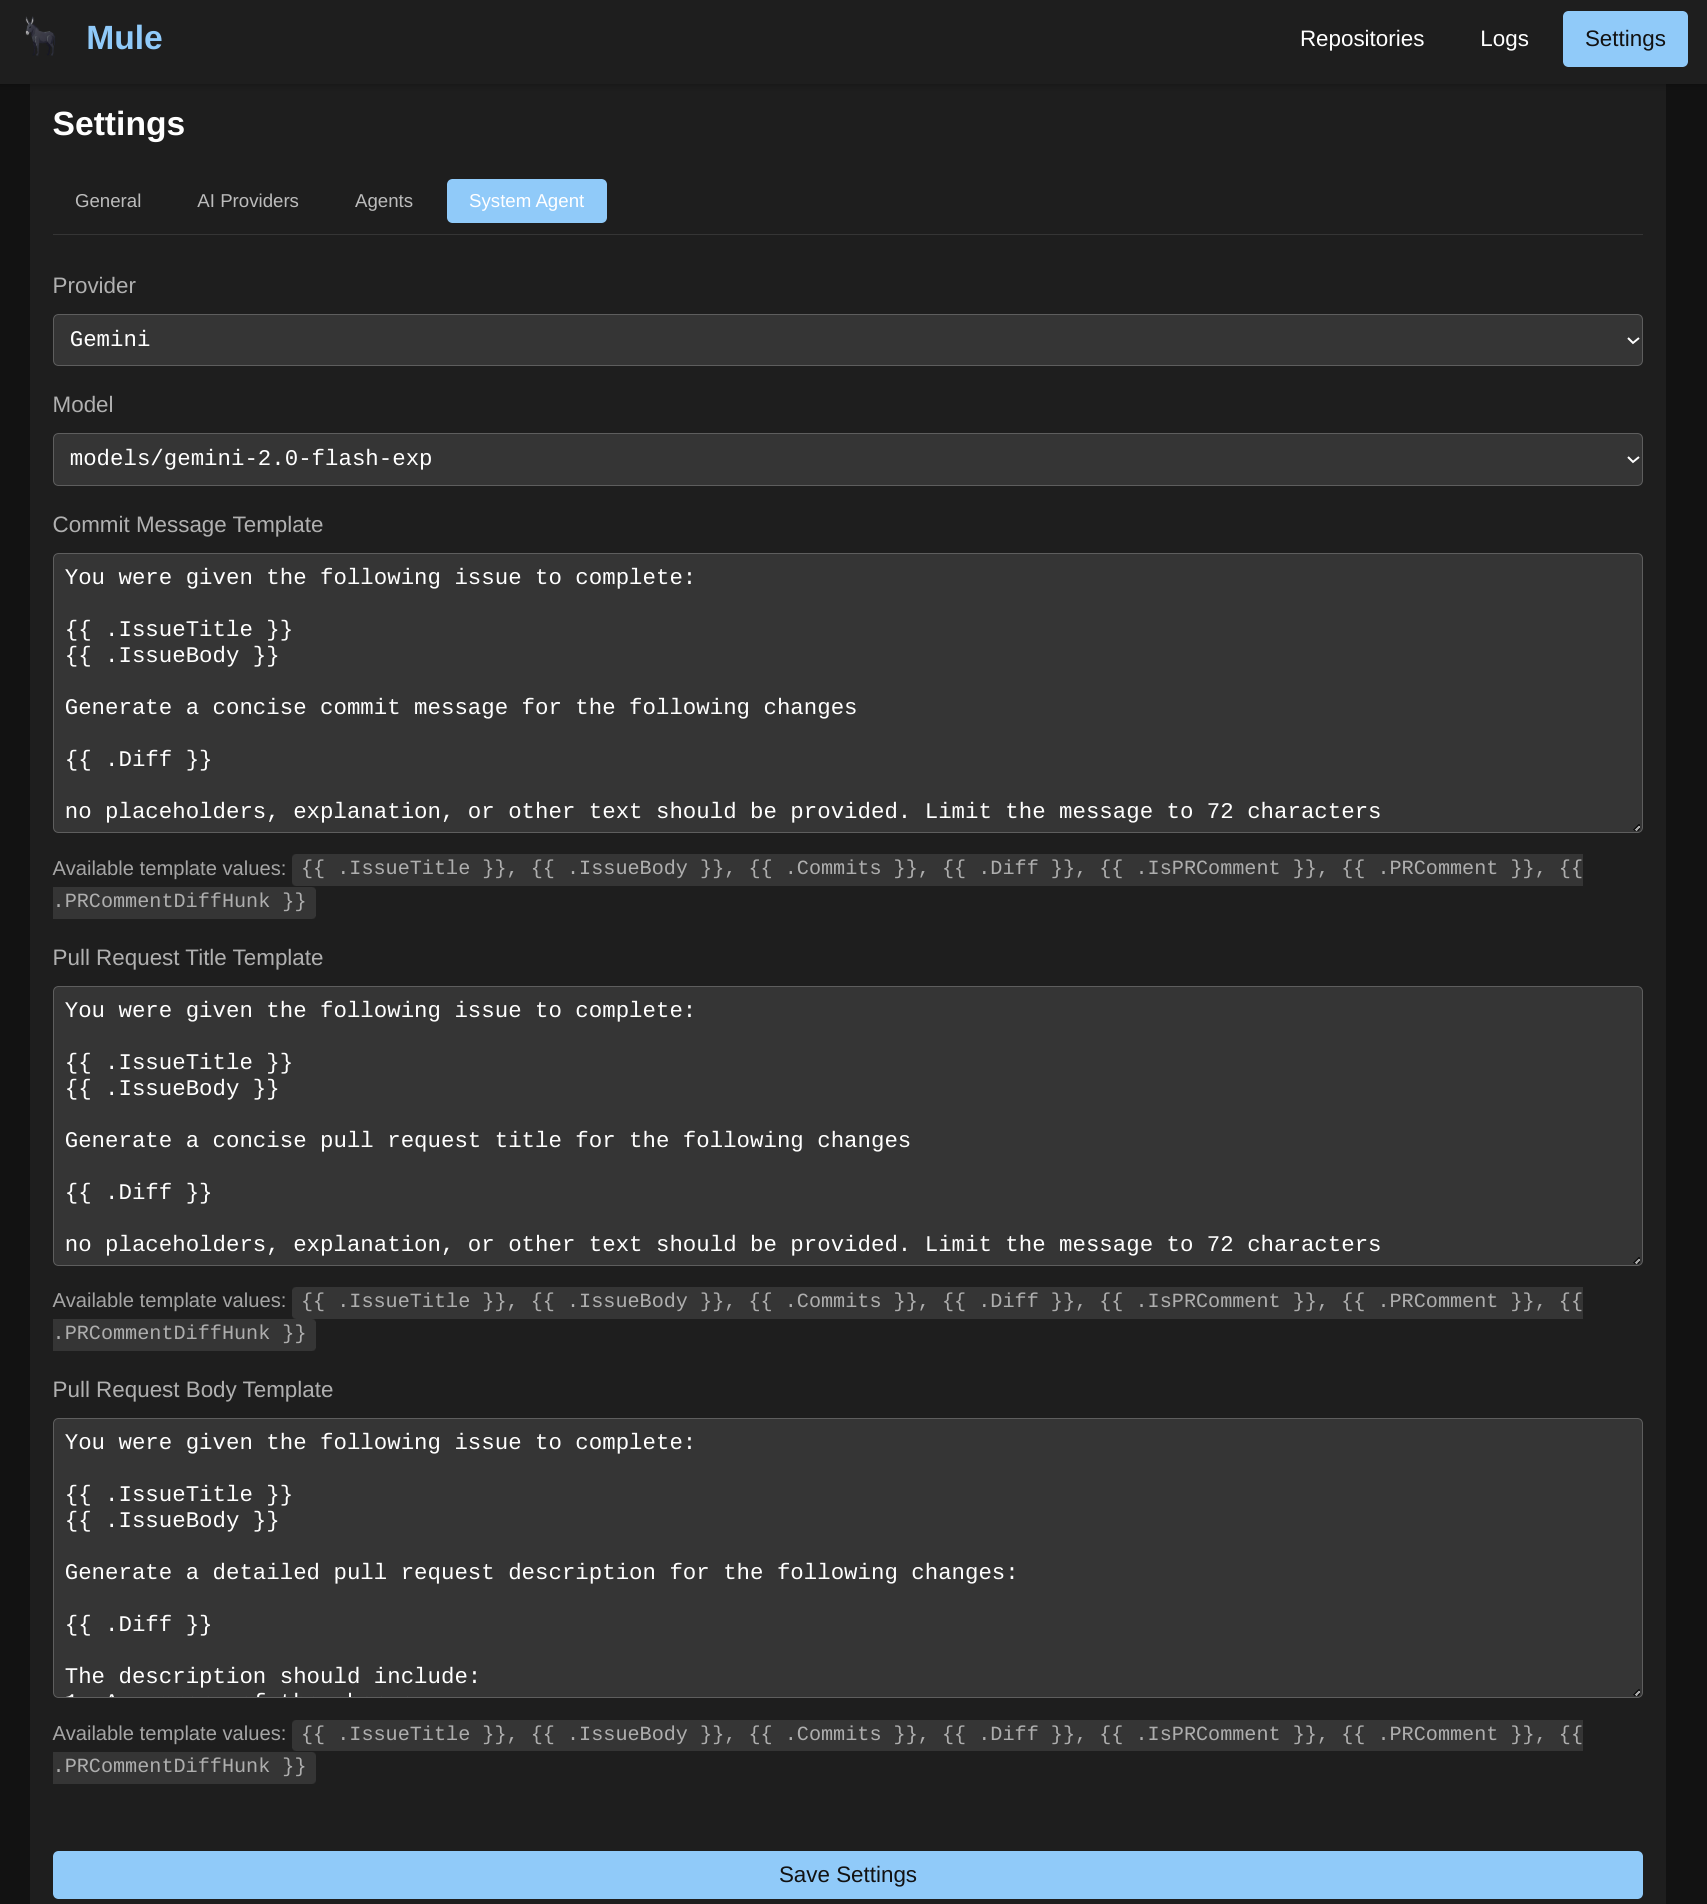Click template values hint under PR Body Template
Viewport: 1707px width, 1904px height.
coord(818,1750)
